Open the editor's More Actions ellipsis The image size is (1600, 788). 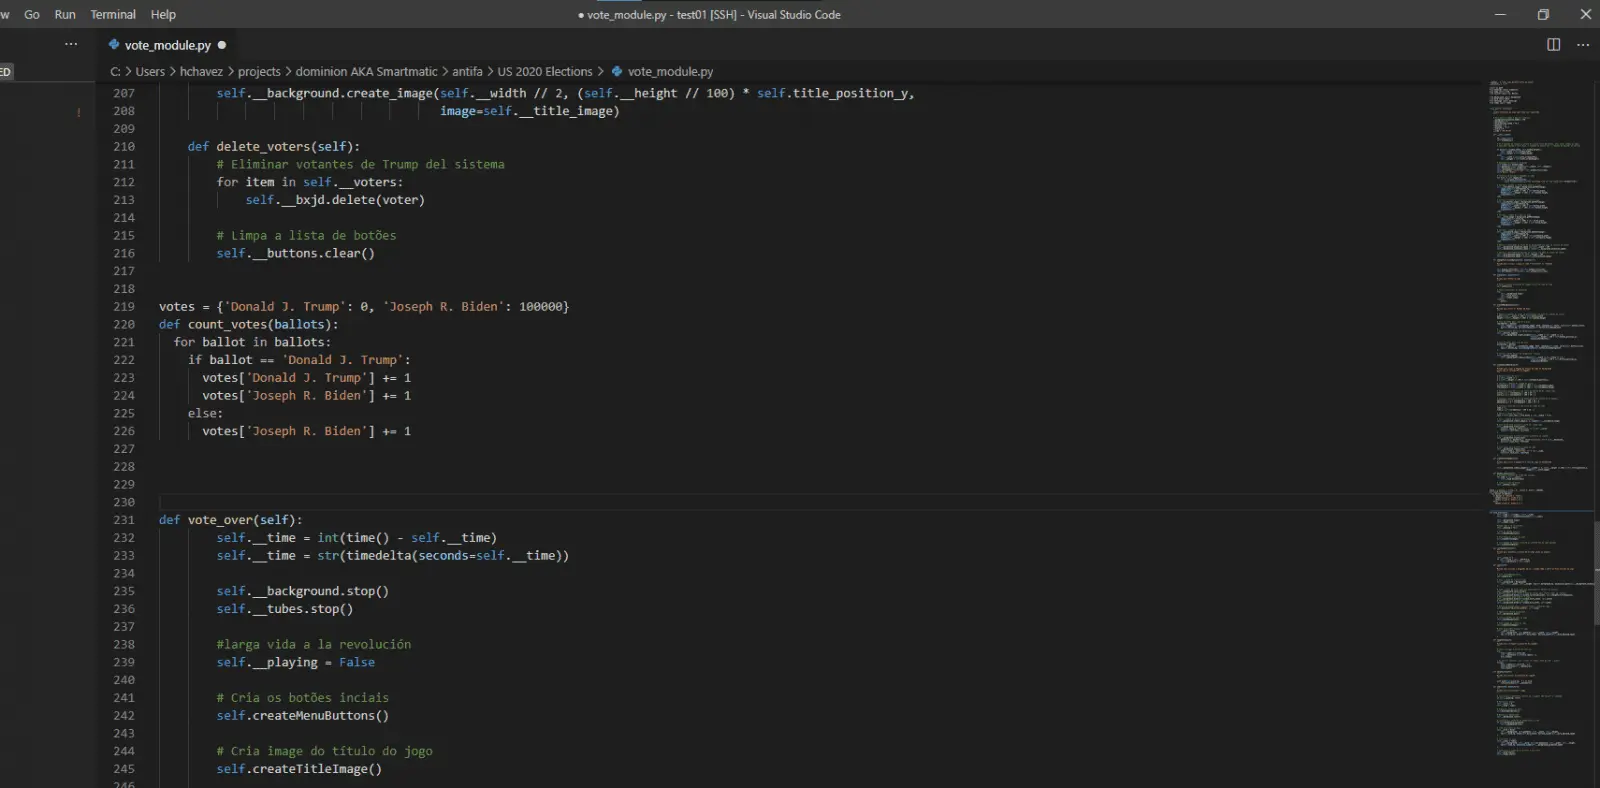(x=1583, y=45)
